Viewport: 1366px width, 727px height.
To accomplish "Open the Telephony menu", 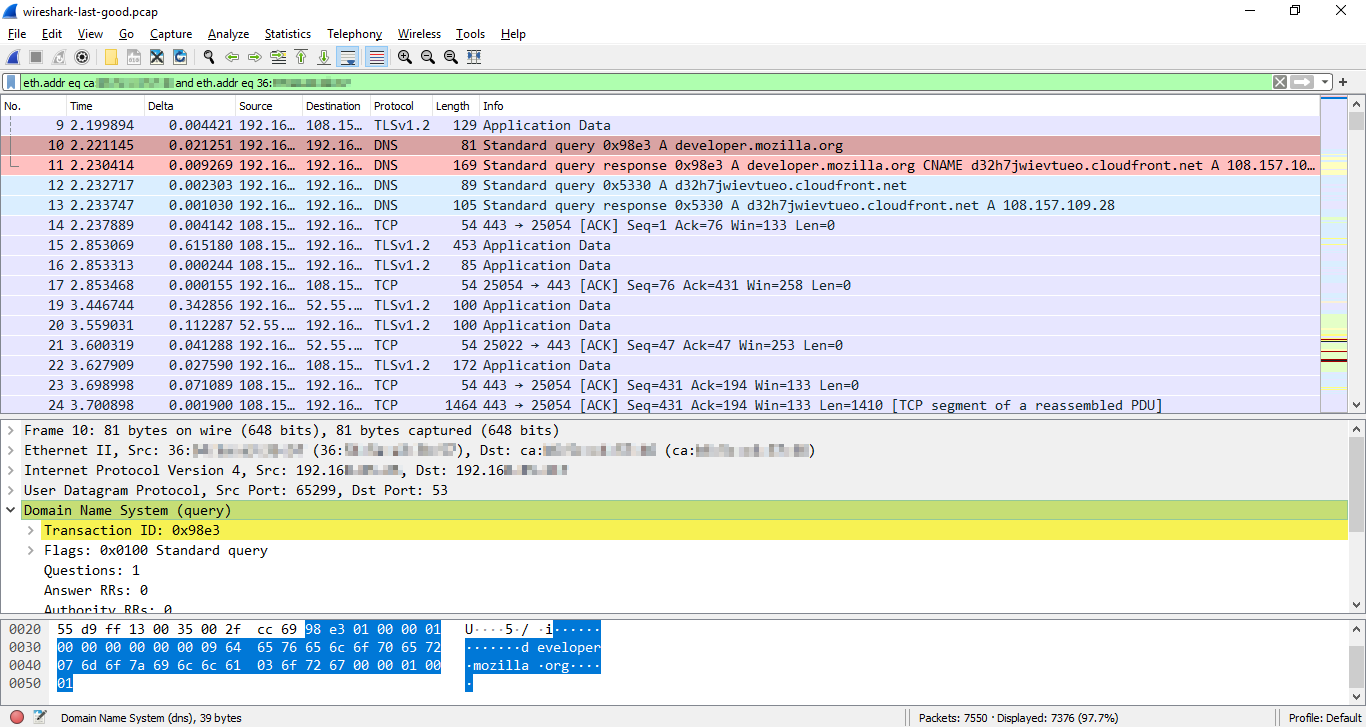I will [354, 34].
